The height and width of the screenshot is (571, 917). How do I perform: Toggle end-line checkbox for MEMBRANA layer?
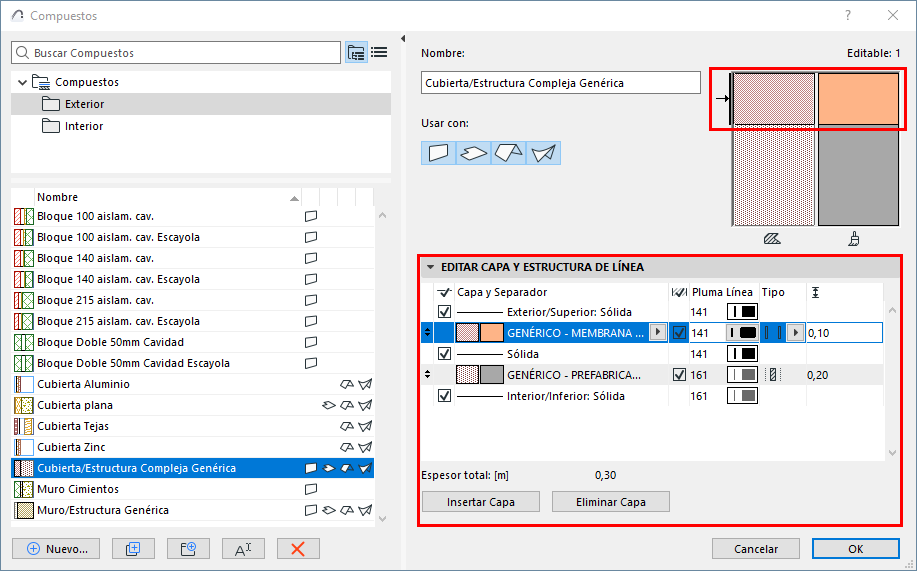[x=679, y=333]
